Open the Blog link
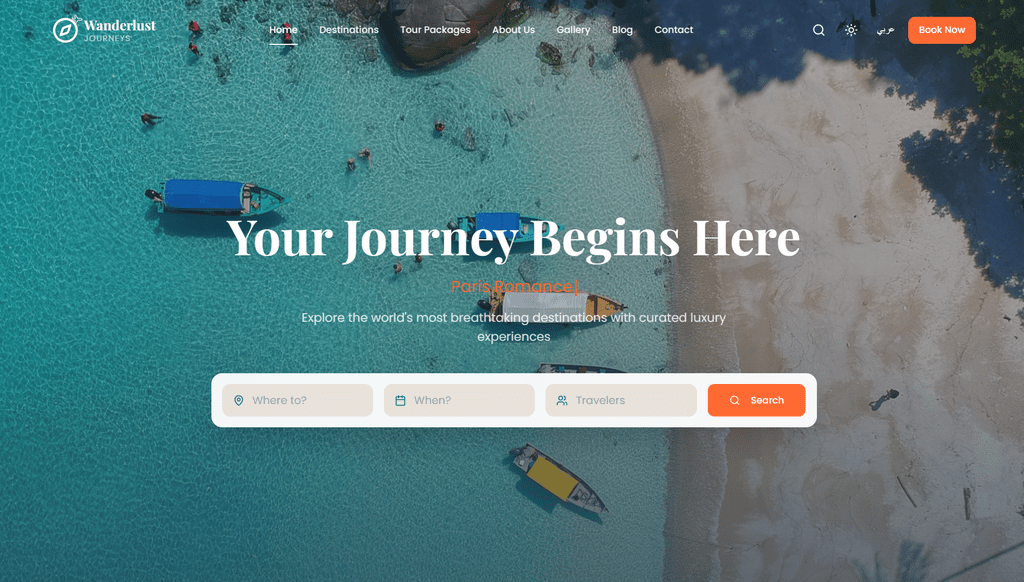Viewport: 1024px width, 582px height. 622,30
